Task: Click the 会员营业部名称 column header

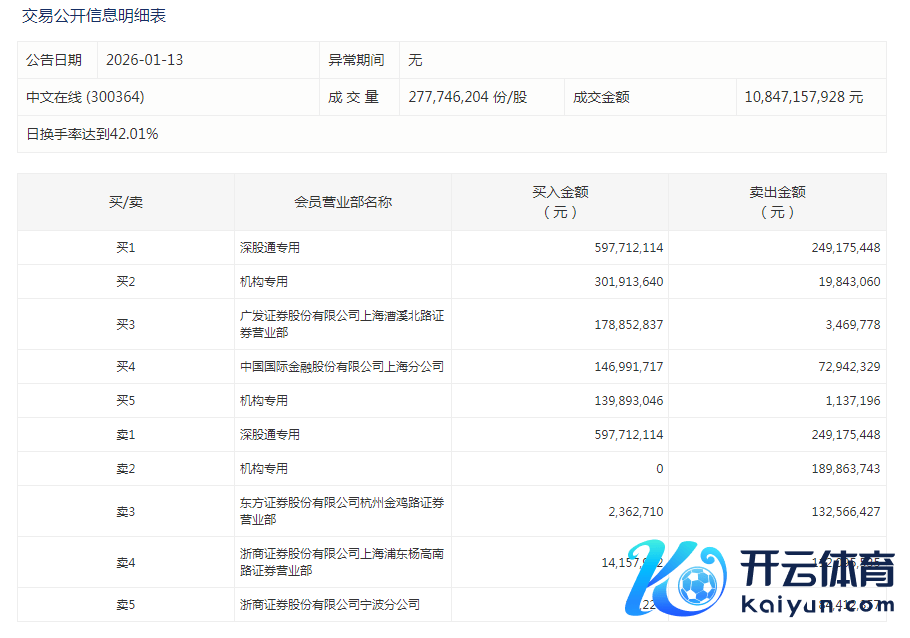Action: coord(342,202)
